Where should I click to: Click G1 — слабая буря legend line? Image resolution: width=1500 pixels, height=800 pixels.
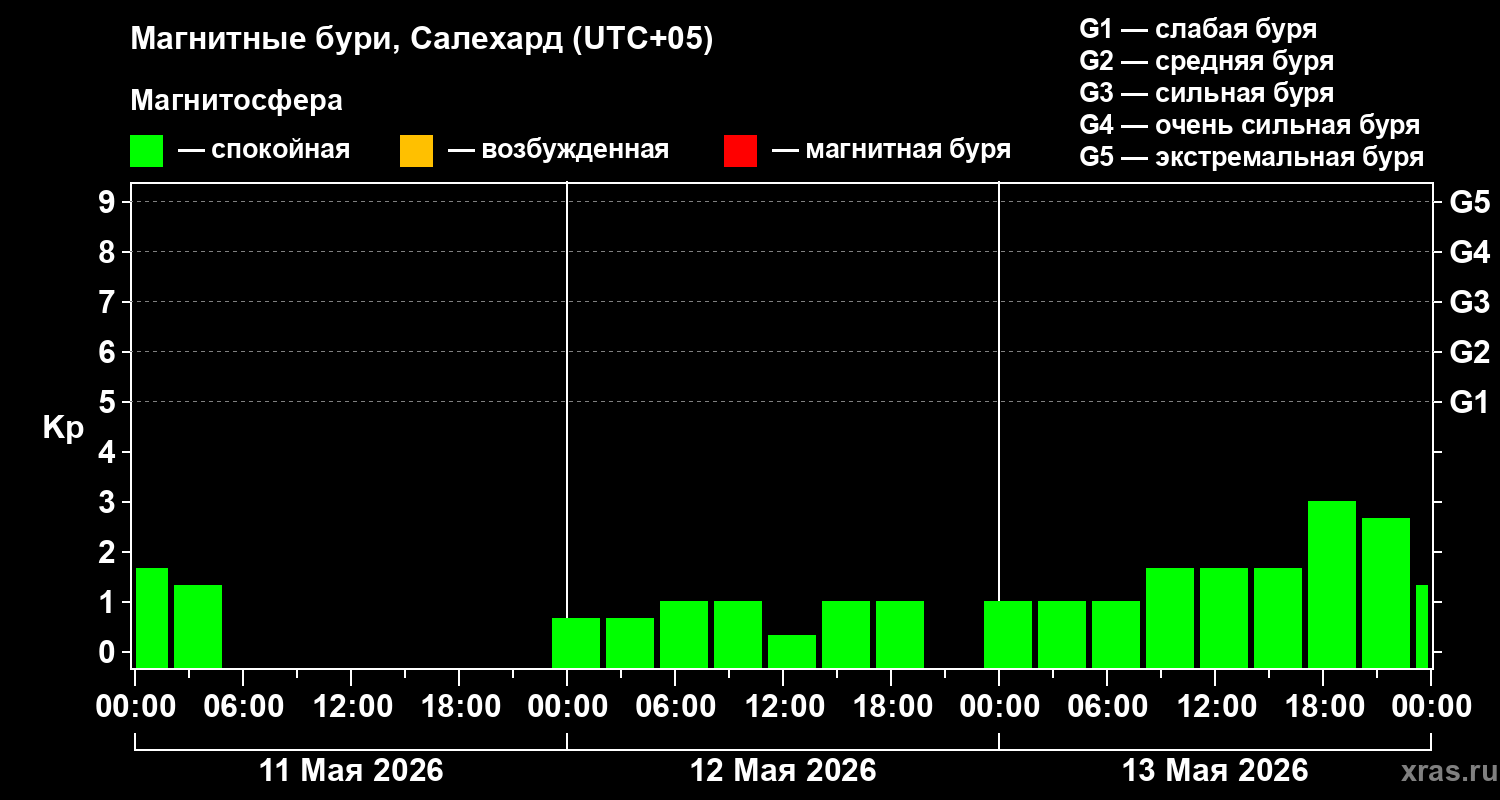click(x=1198, y=28)
